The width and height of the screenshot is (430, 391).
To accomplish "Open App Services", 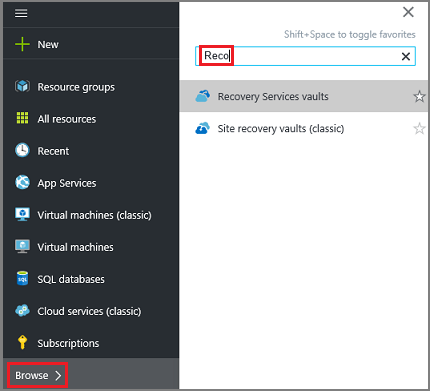I will click(91, 183).
